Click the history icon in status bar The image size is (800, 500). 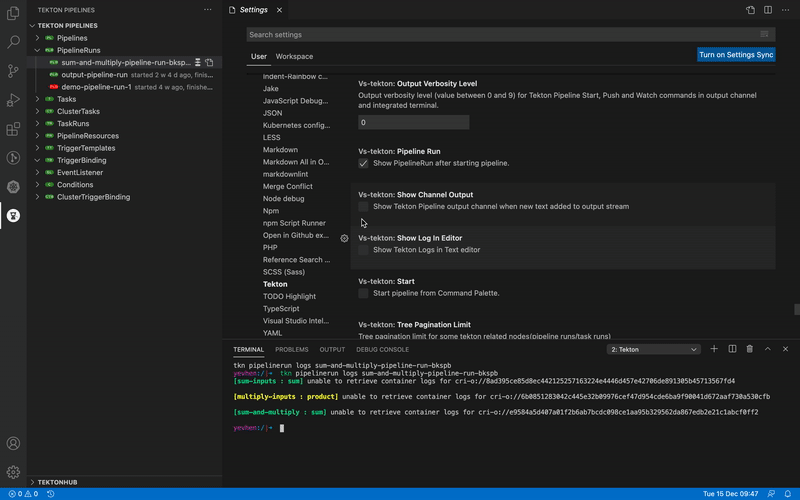(x=51, y=494)
